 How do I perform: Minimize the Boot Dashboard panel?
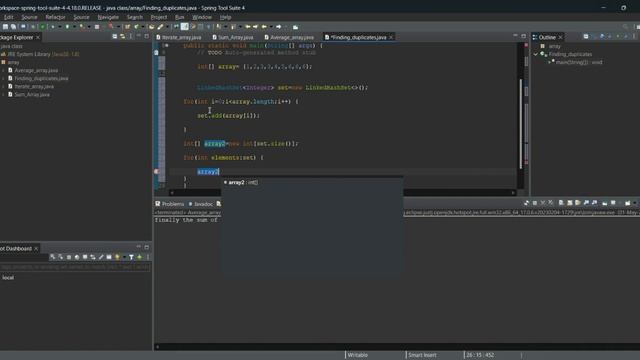point(139,247)
